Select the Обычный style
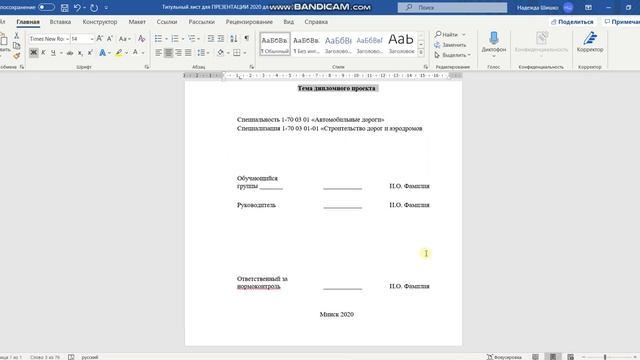The height and width of the screenshot is (360, 640). point(275,44)
